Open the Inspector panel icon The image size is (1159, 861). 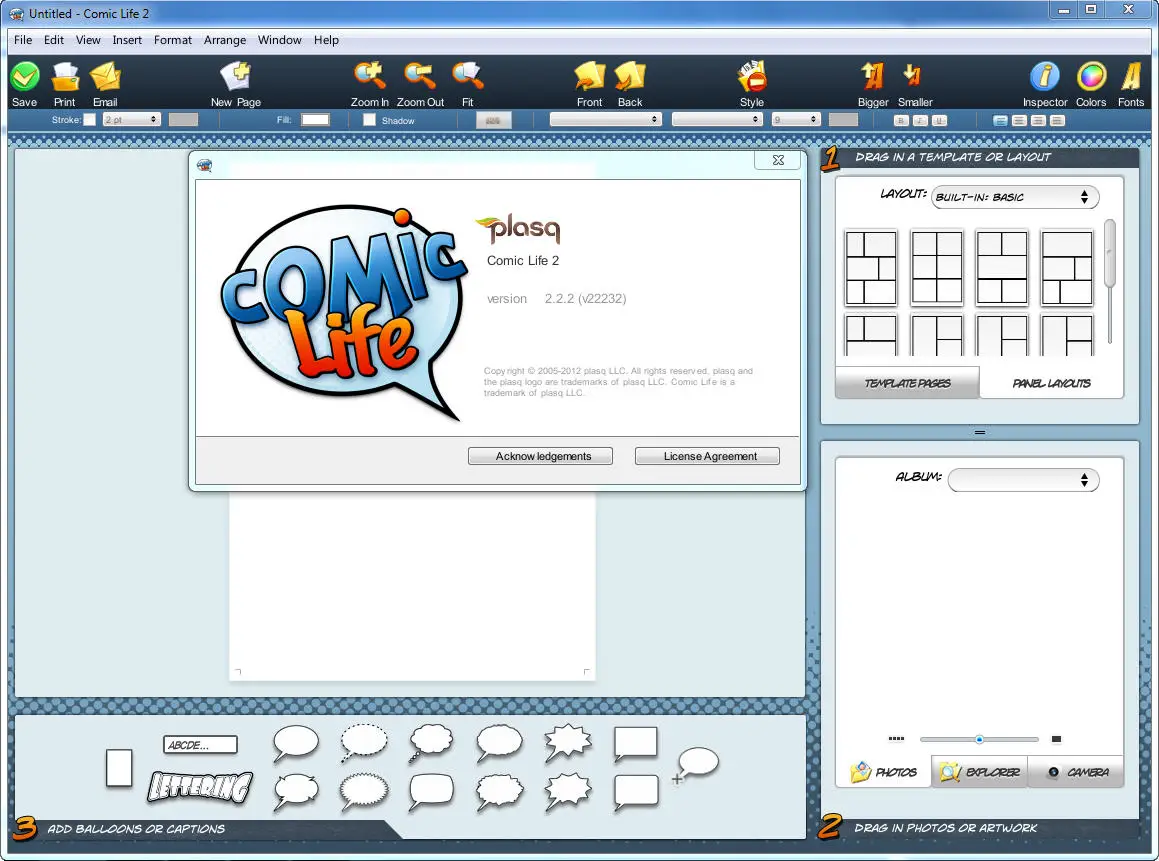pos(1044,76)
